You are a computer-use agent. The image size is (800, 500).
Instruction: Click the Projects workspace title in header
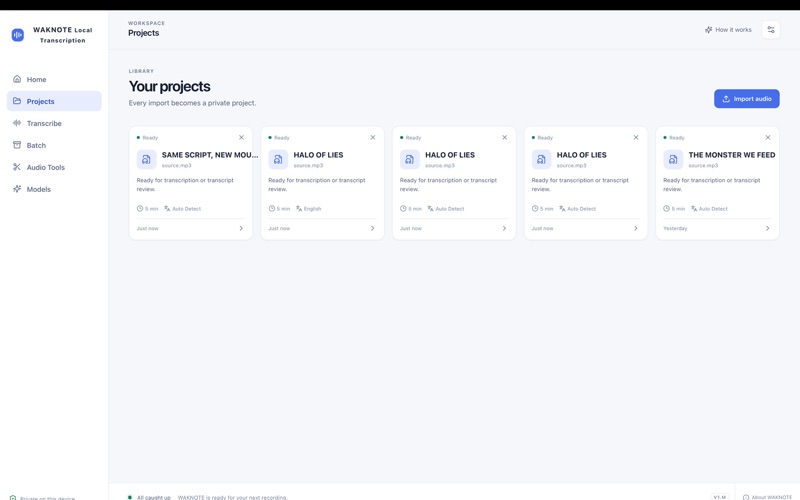click(143, 33)
